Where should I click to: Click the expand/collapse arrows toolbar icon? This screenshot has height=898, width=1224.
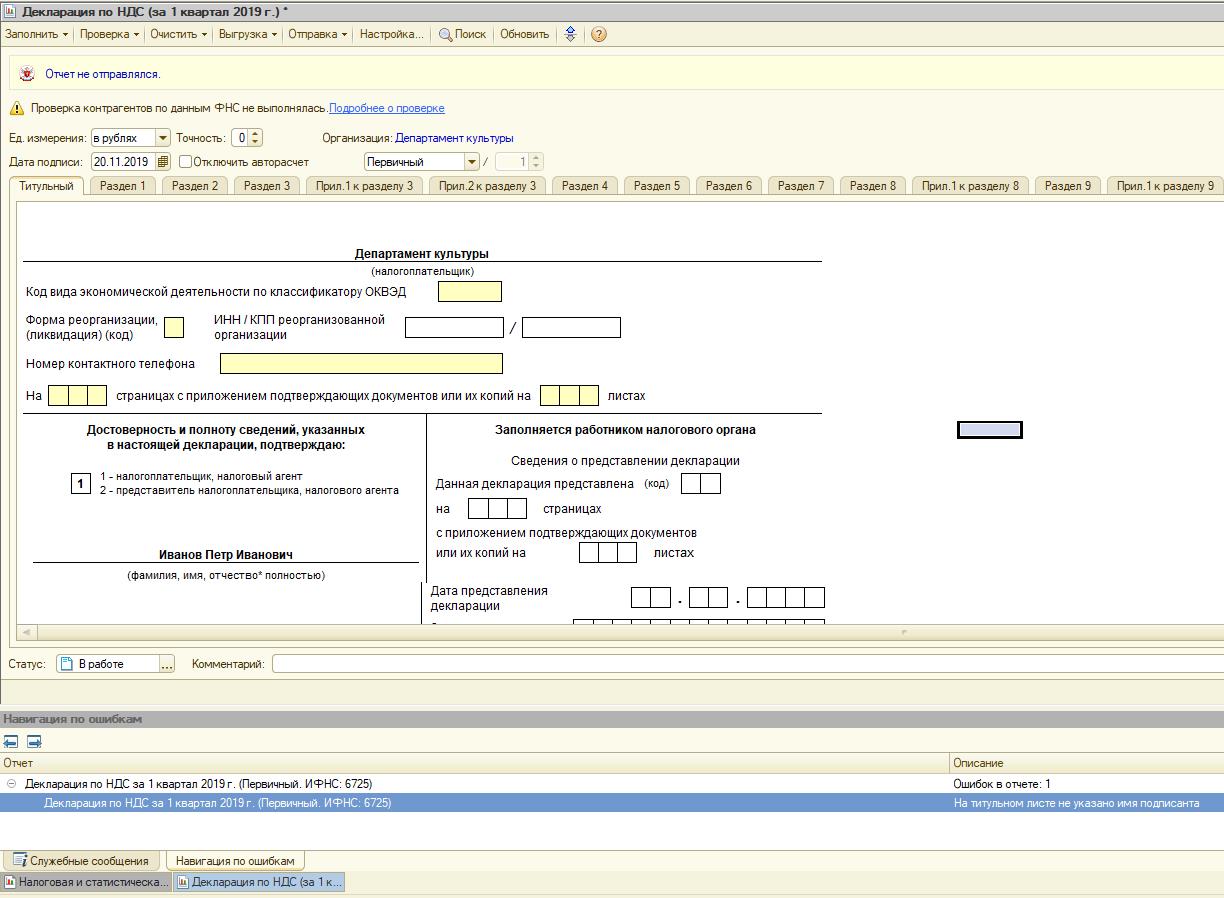[570, 34]
